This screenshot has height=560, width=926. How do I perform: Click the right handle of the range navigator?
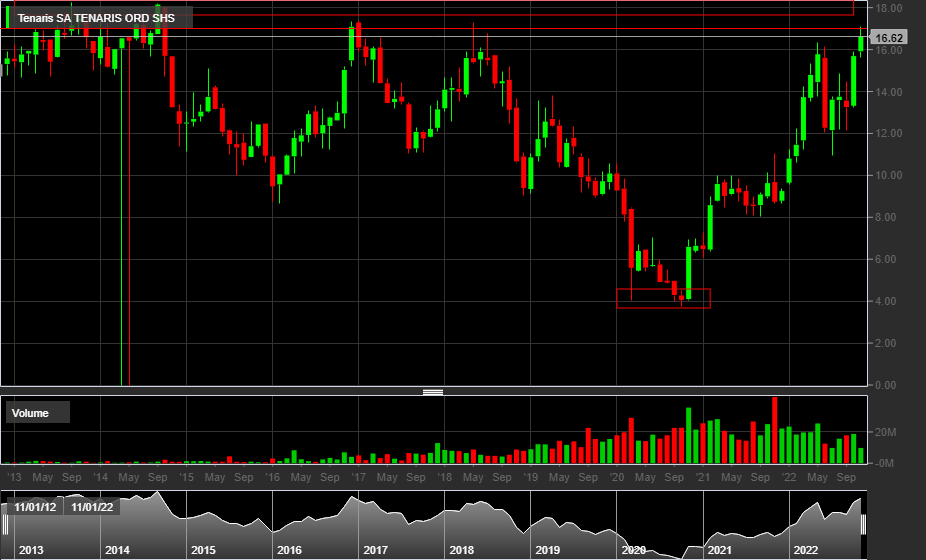coord(863,525)
